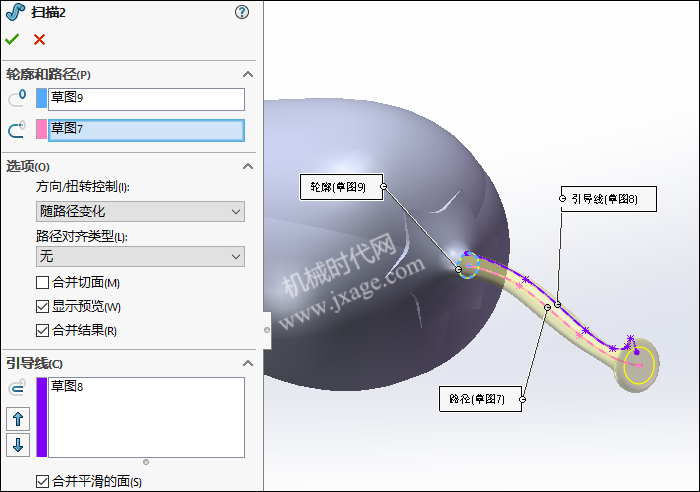Click the blue profile color swatch
Viewport: 700px width, 492px height.
point(42,98)
